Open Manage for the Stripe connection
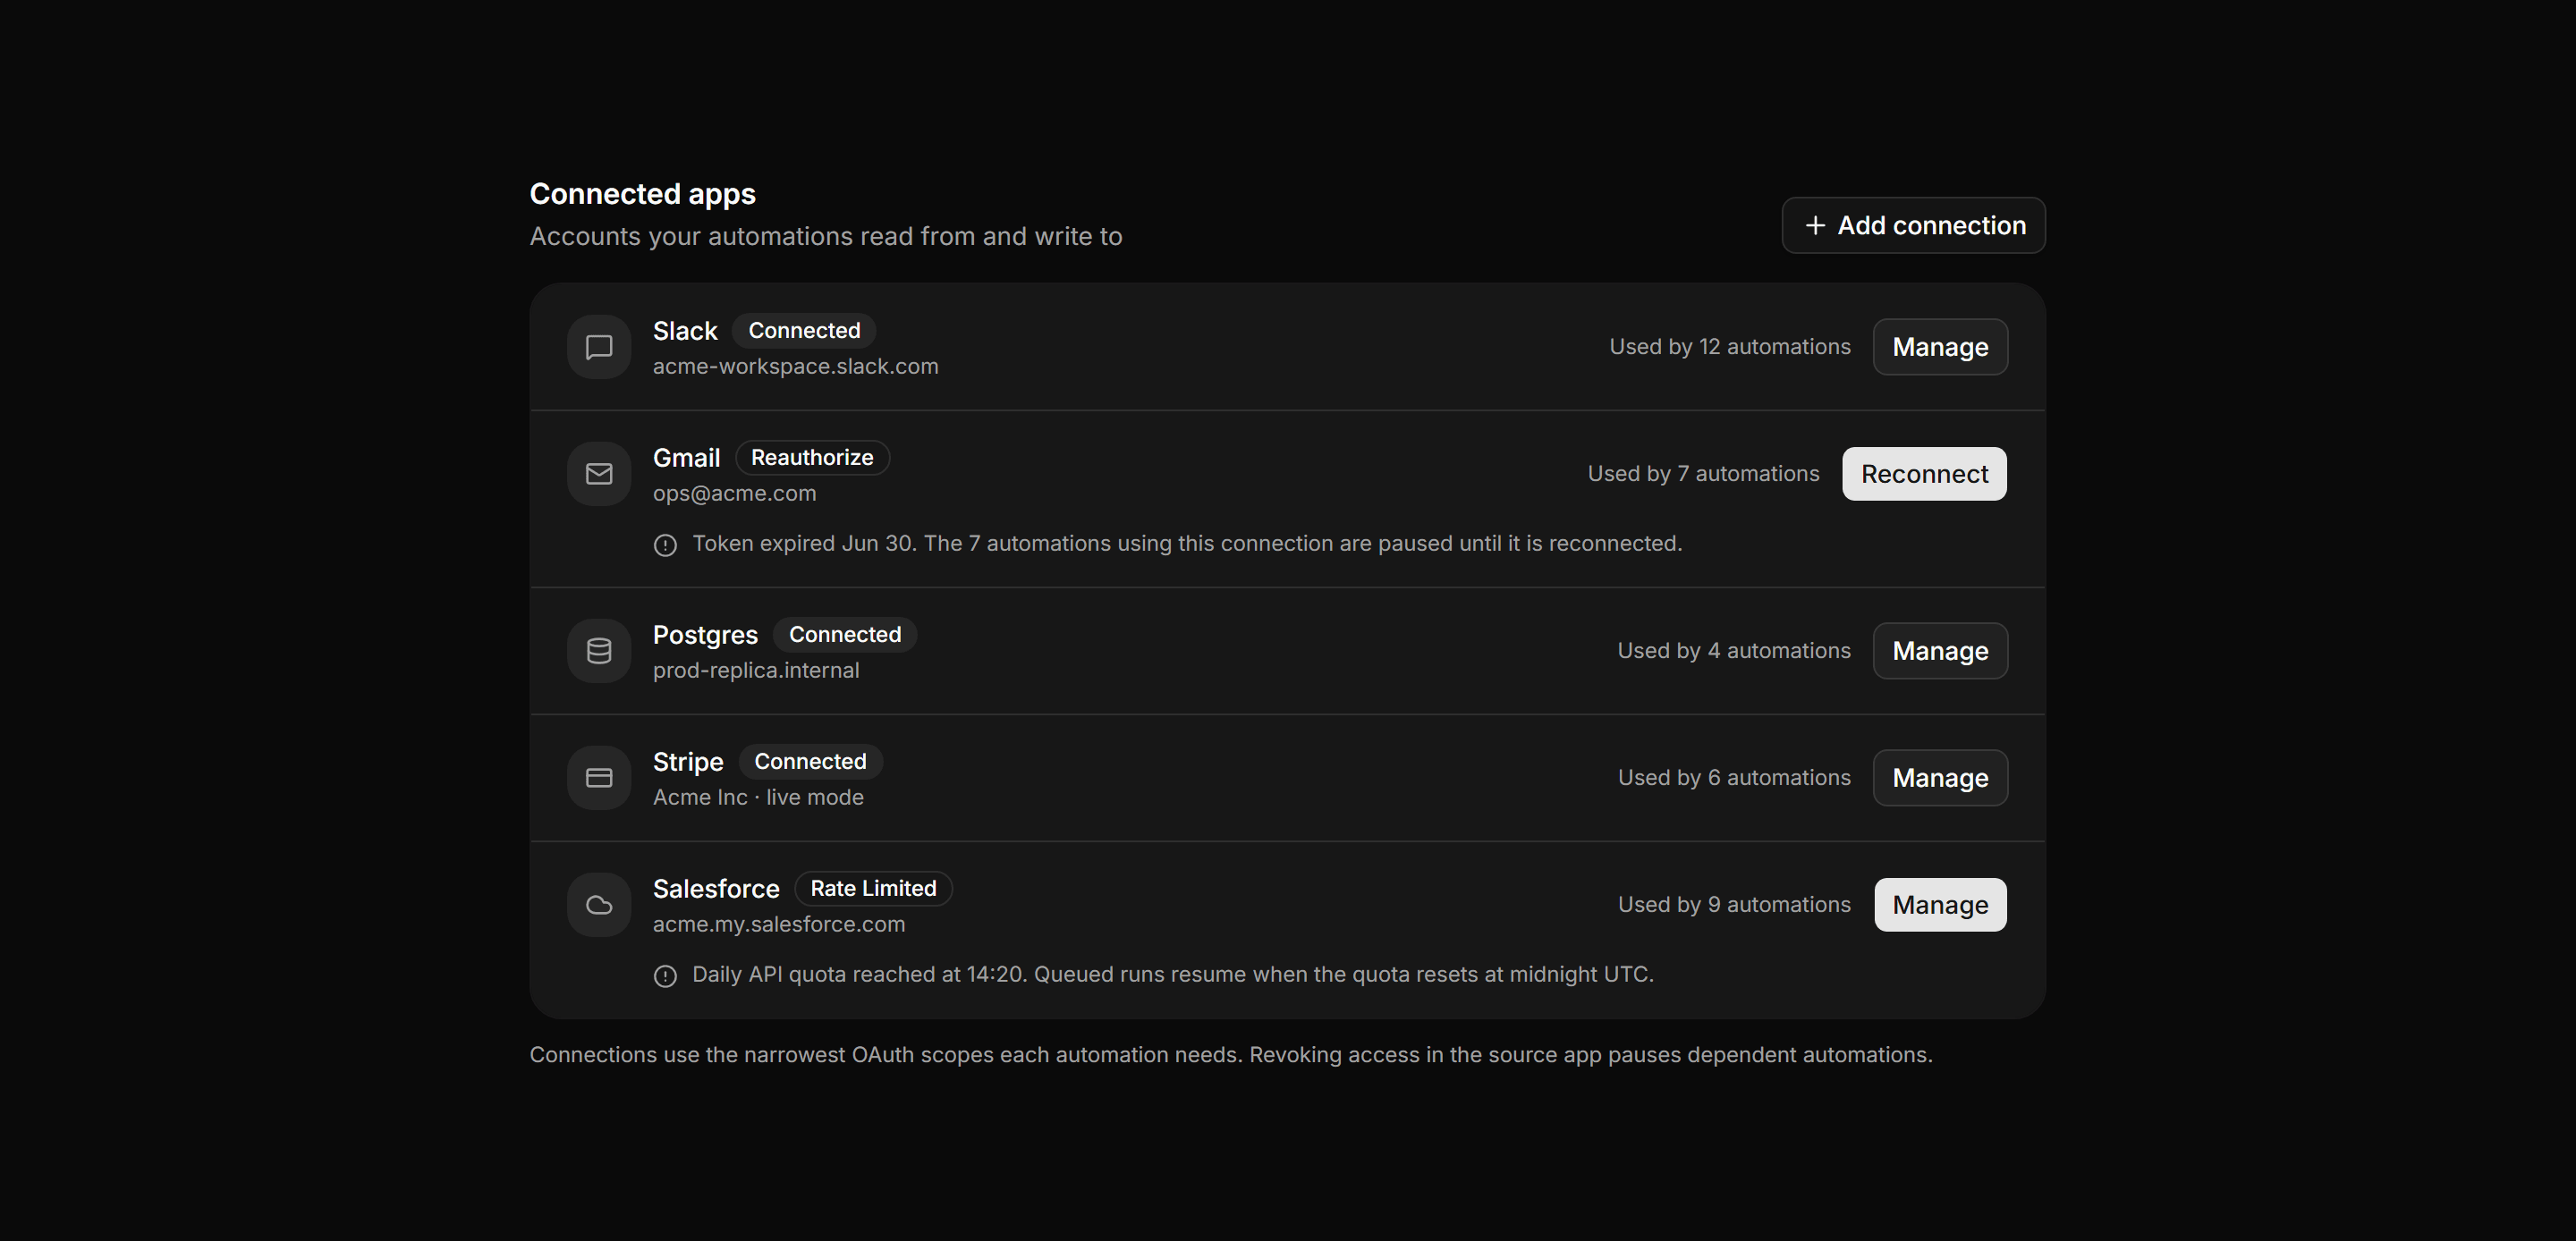 click(1940, 778)
